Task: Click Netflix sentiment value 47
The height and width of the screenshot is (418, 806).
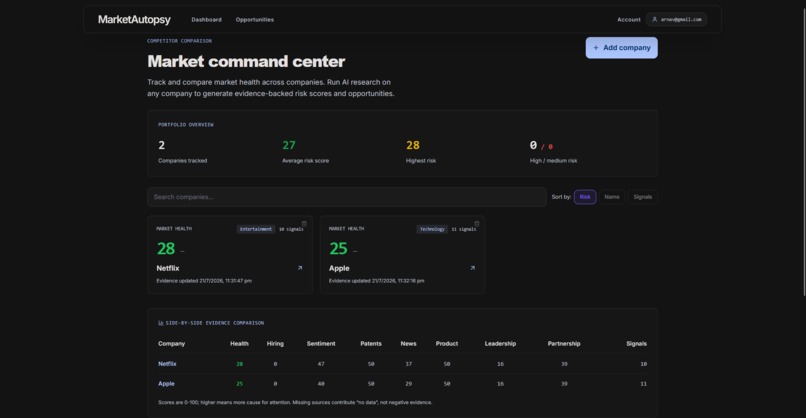Action: [321, 364]
